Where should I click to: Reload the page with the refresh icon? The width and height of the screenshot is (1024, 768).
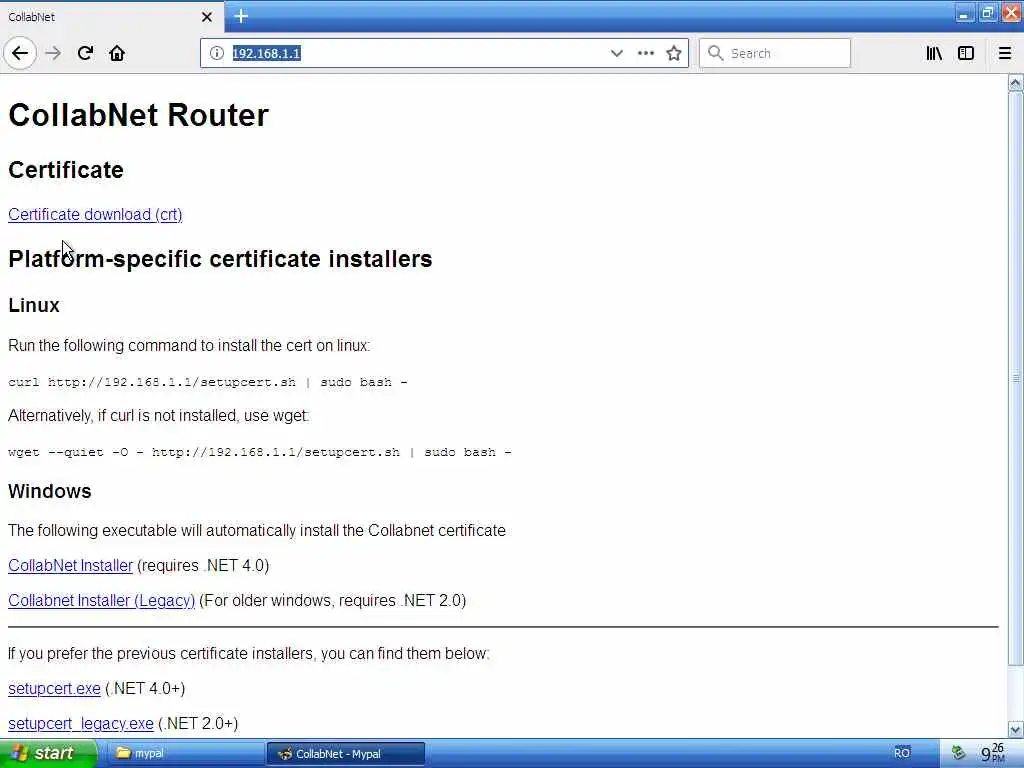coord(85,53)
